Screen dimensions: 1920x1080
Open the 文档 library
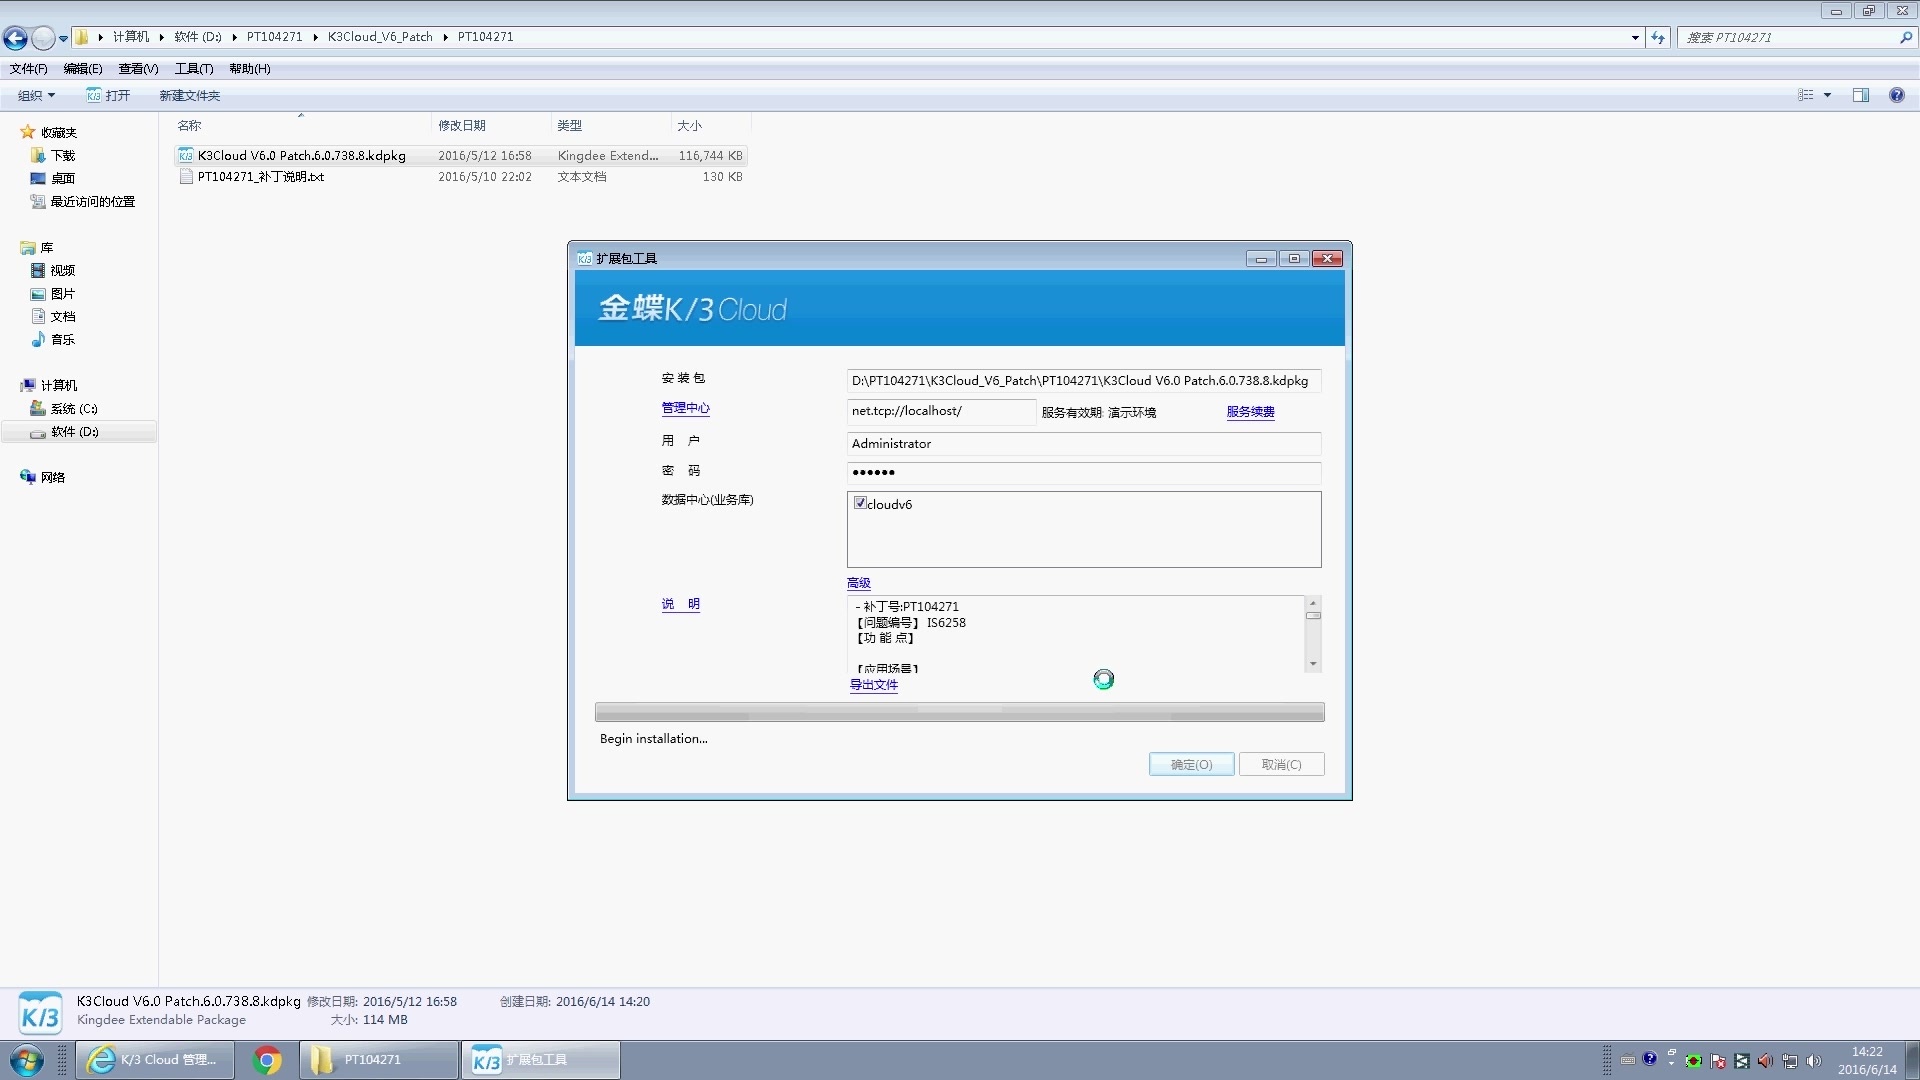pyautogui.click(x=62, y=317)
